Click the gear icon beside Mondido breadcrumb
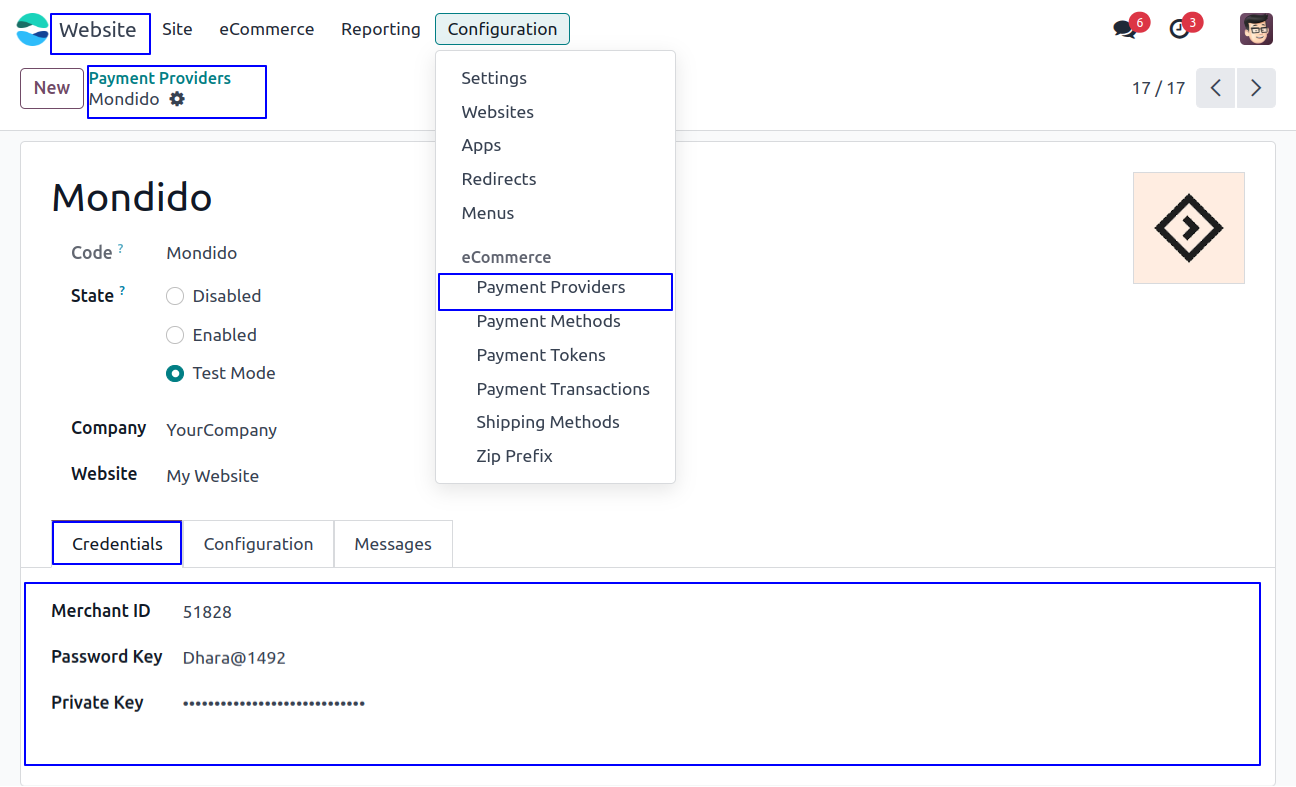Image resolution: width=1296 pixels, height=787 pixels. (177, 99)
